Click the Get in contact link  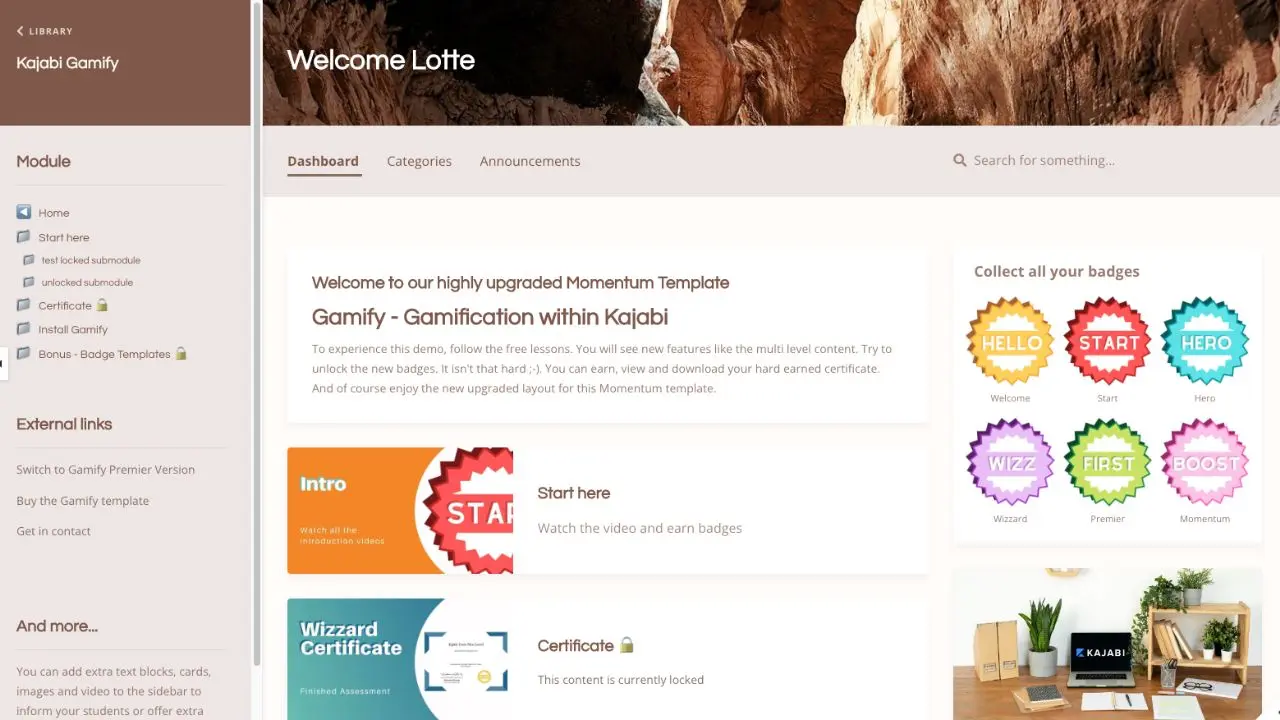[x=53, y=531]
